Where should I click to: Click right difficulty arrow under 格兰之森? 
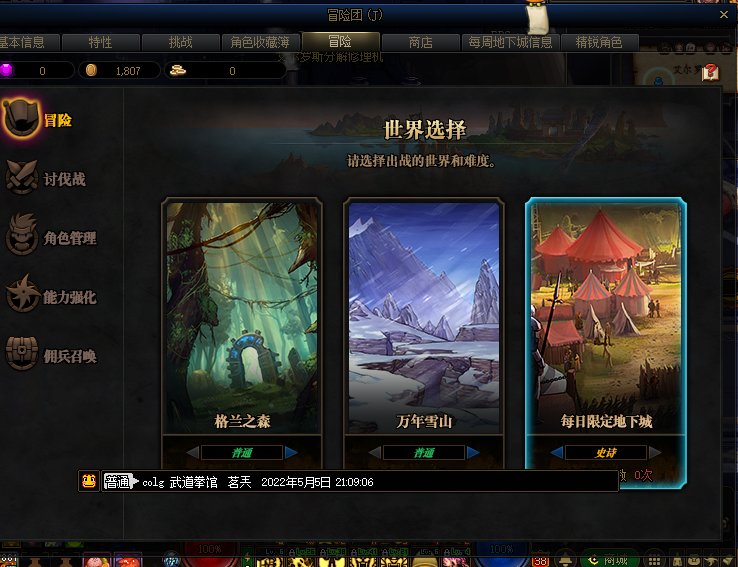pos(291,452)
